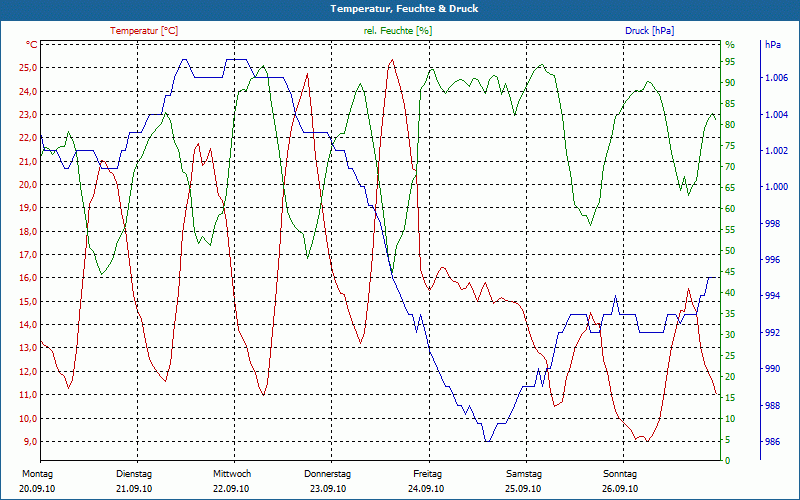Viewport: 800px width, 500px height.
Task: Click the '1.004' pressure axis value
Action: [x=776, y=115]
